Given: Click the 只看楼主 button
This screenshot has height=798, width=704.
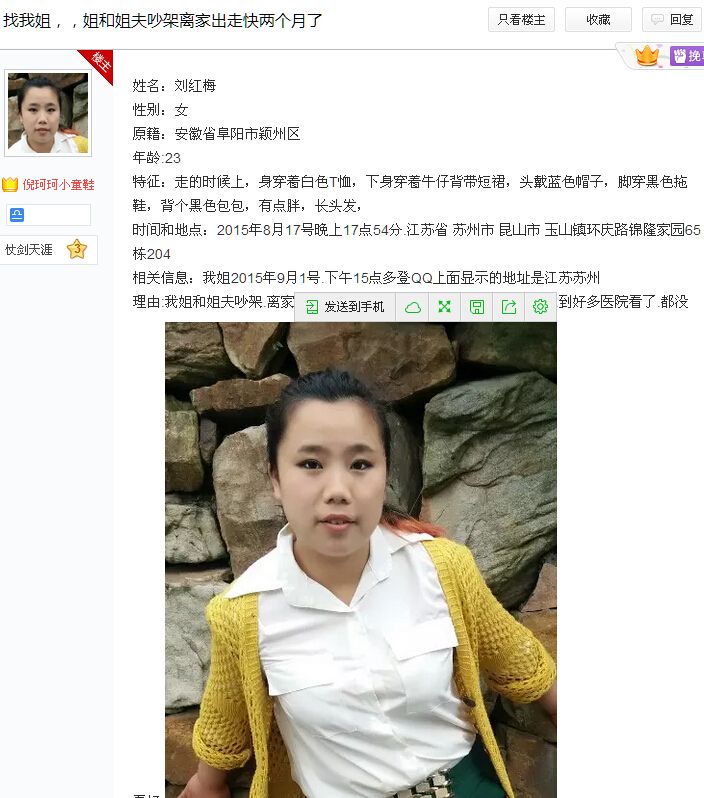Looking at the screenshot, I should click(521, 20).
